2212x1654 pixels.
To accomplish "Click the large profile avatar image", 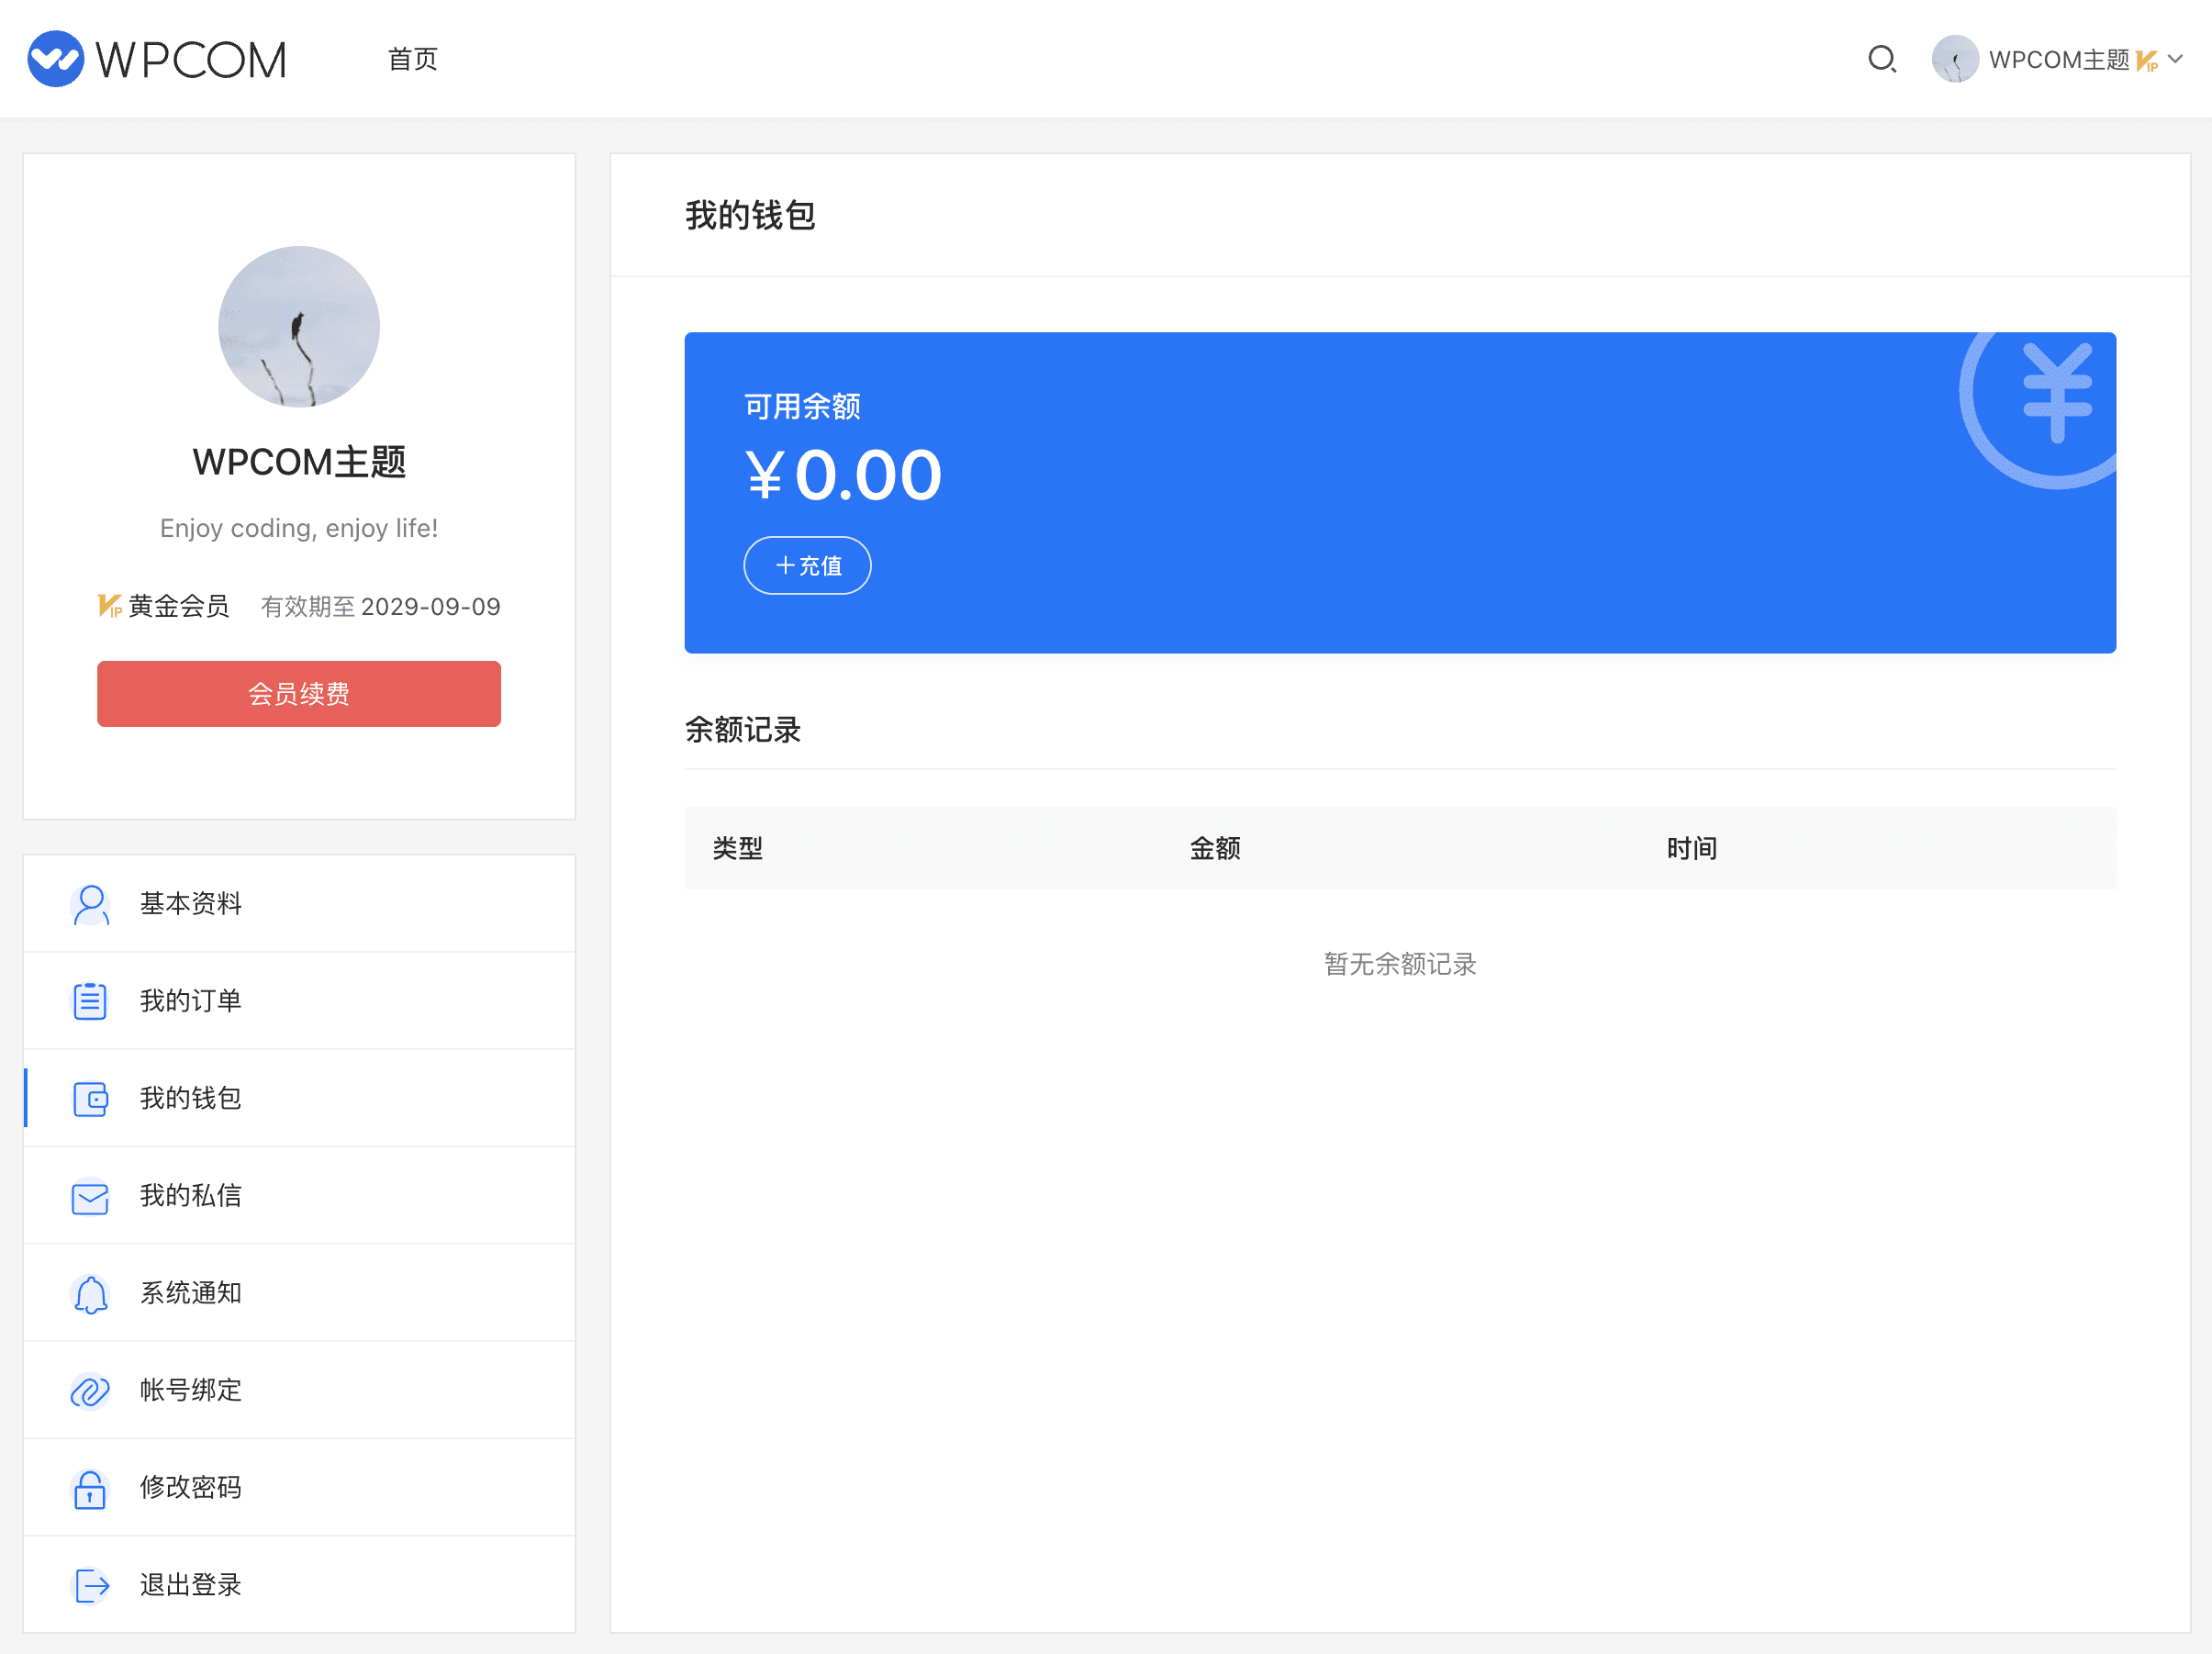I will click(x=299, y=327).
